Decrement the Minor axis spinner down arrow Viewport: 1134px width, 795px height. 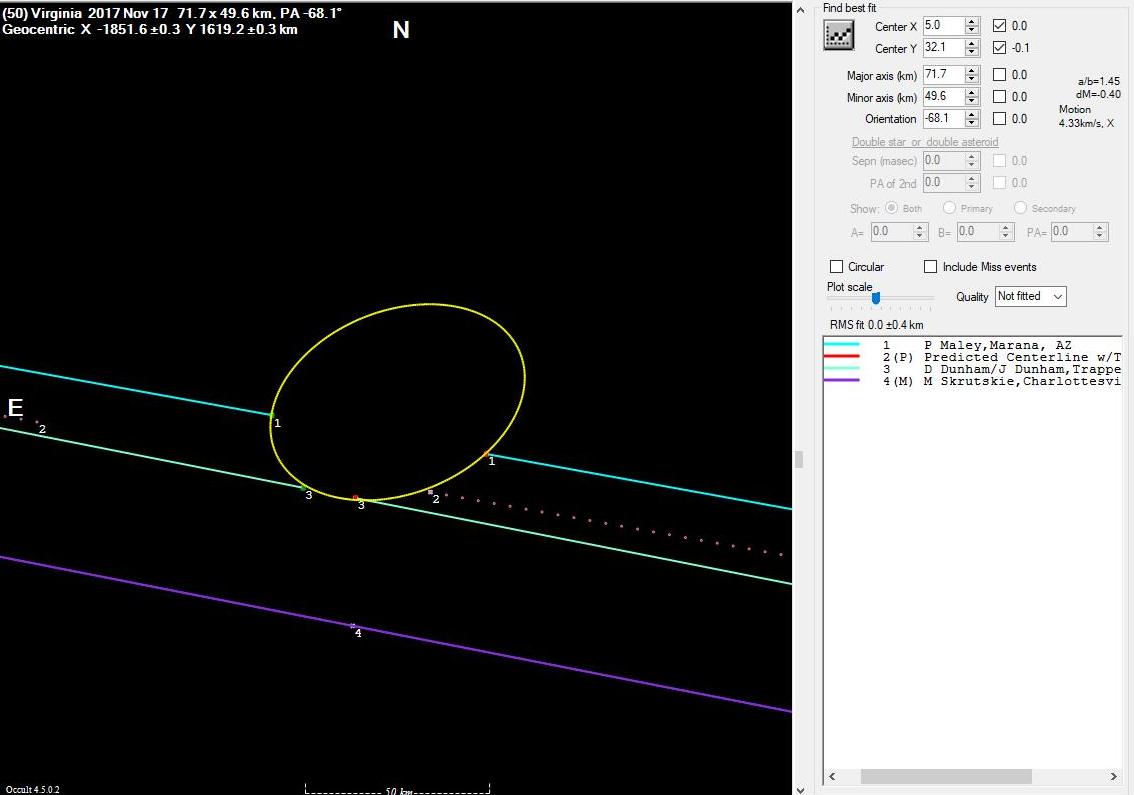point(971,101)
